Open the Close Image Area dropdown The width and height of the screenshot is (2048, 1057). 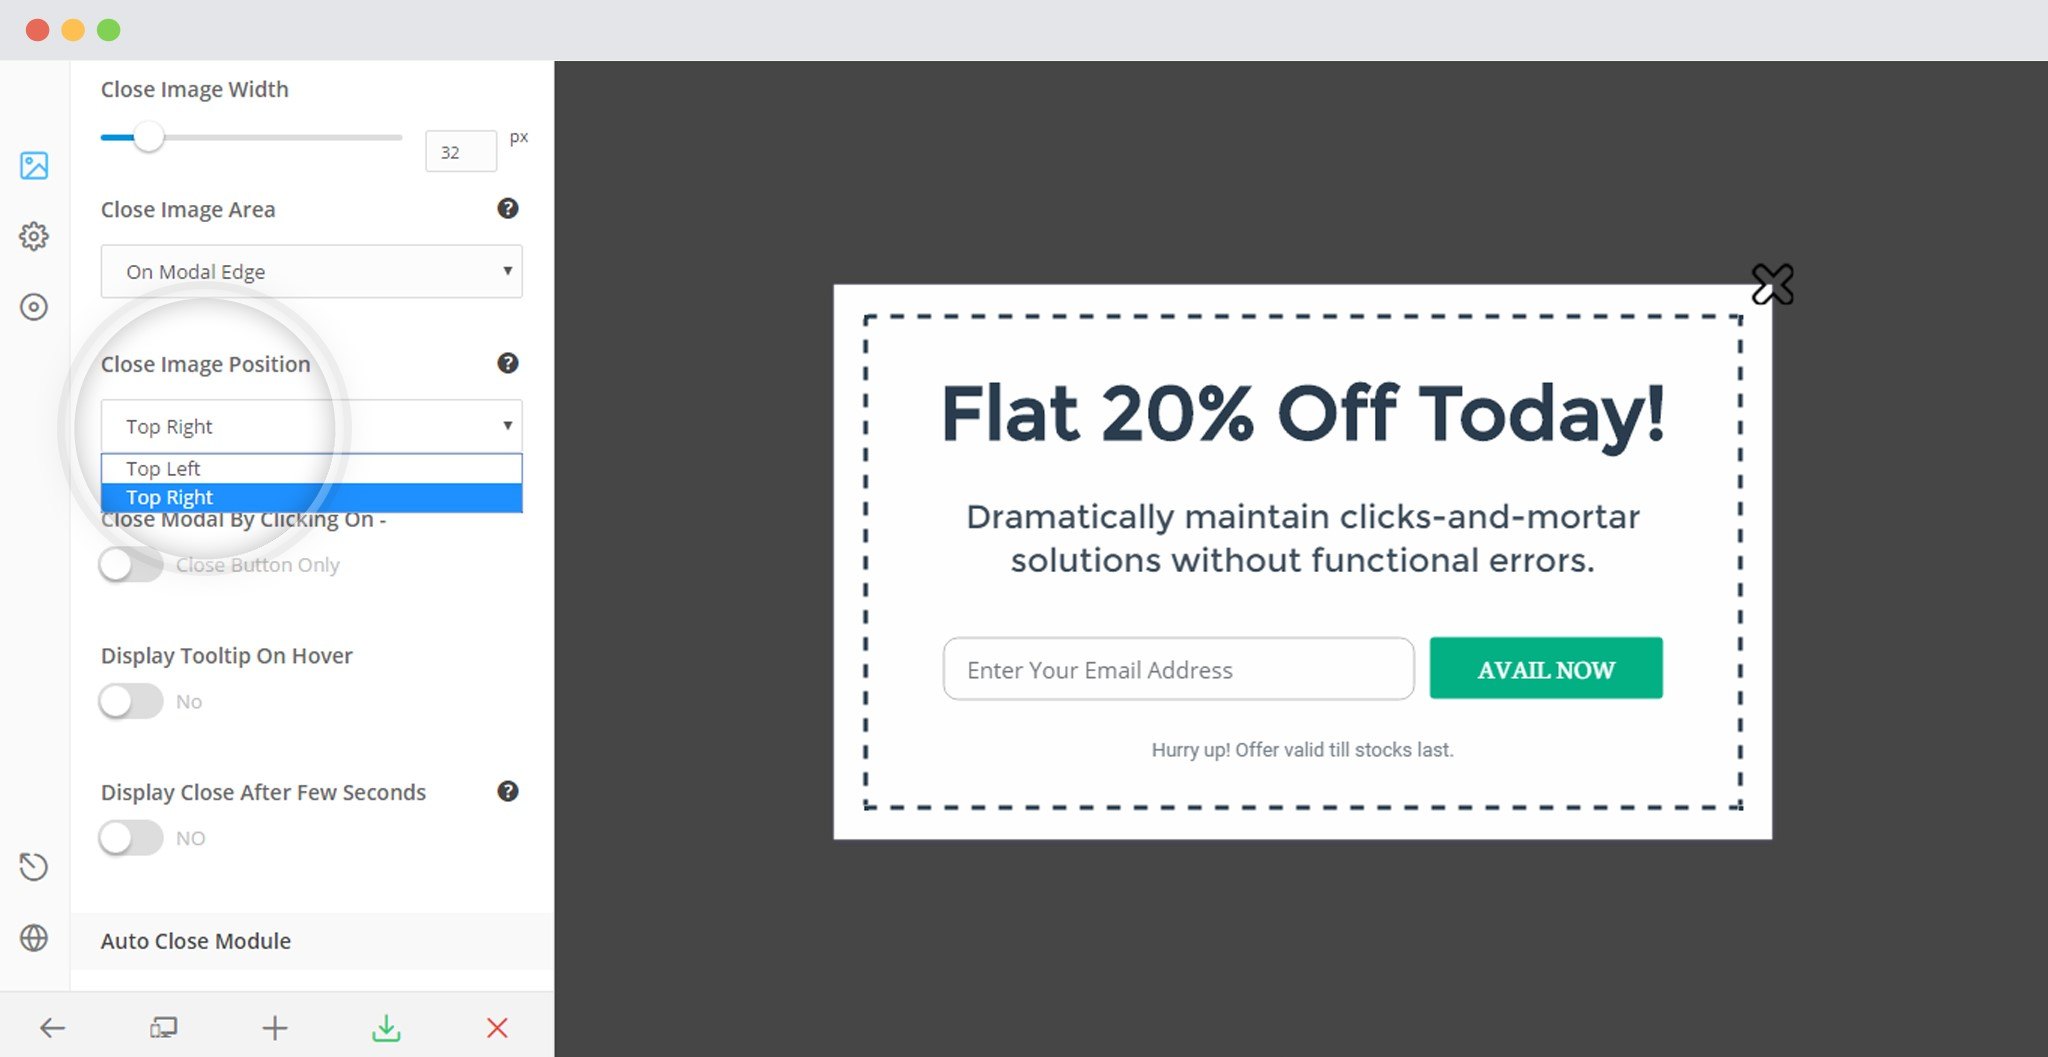tap(311, 271)
